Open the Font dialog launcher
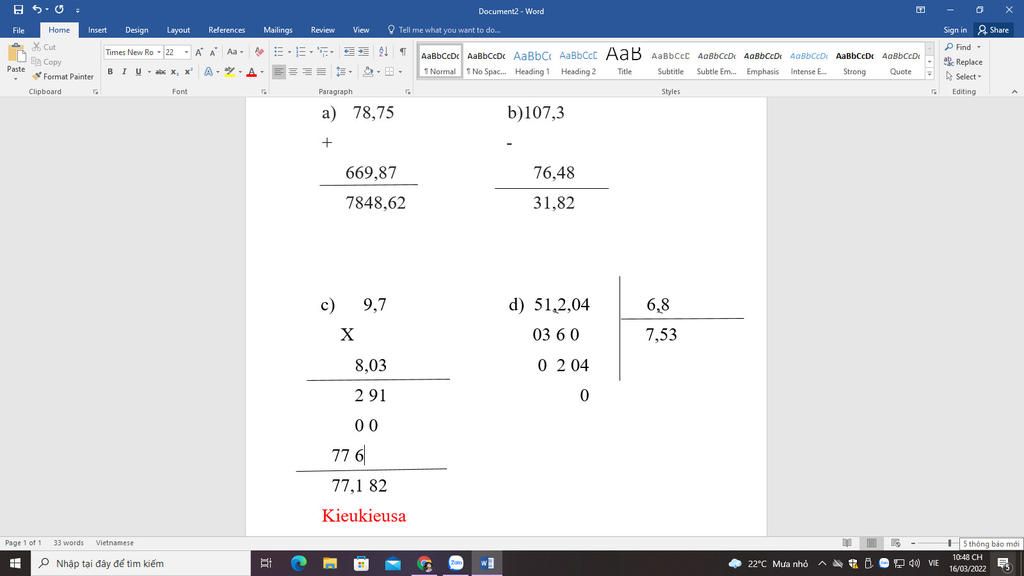Screen dimensions: 1024x576 (x=264, y=92)
